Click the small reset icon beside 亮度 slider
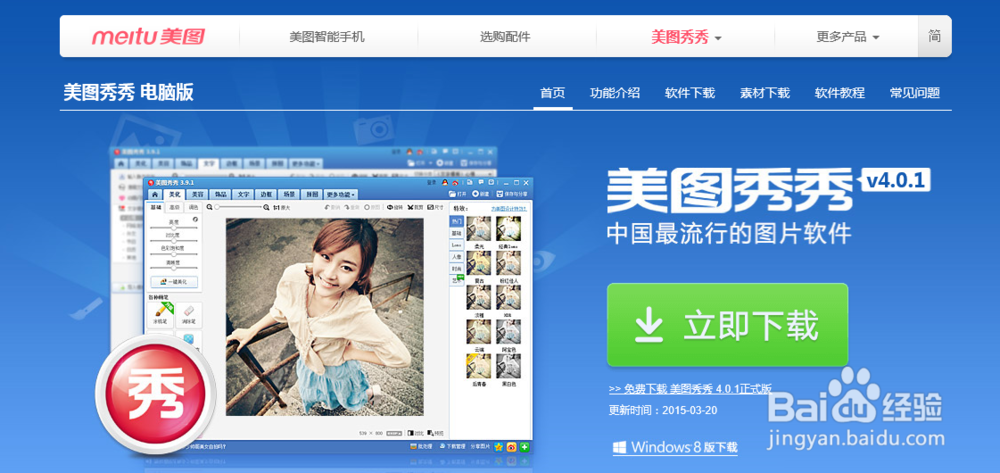 pyautogui.click(x=195, y=219)
